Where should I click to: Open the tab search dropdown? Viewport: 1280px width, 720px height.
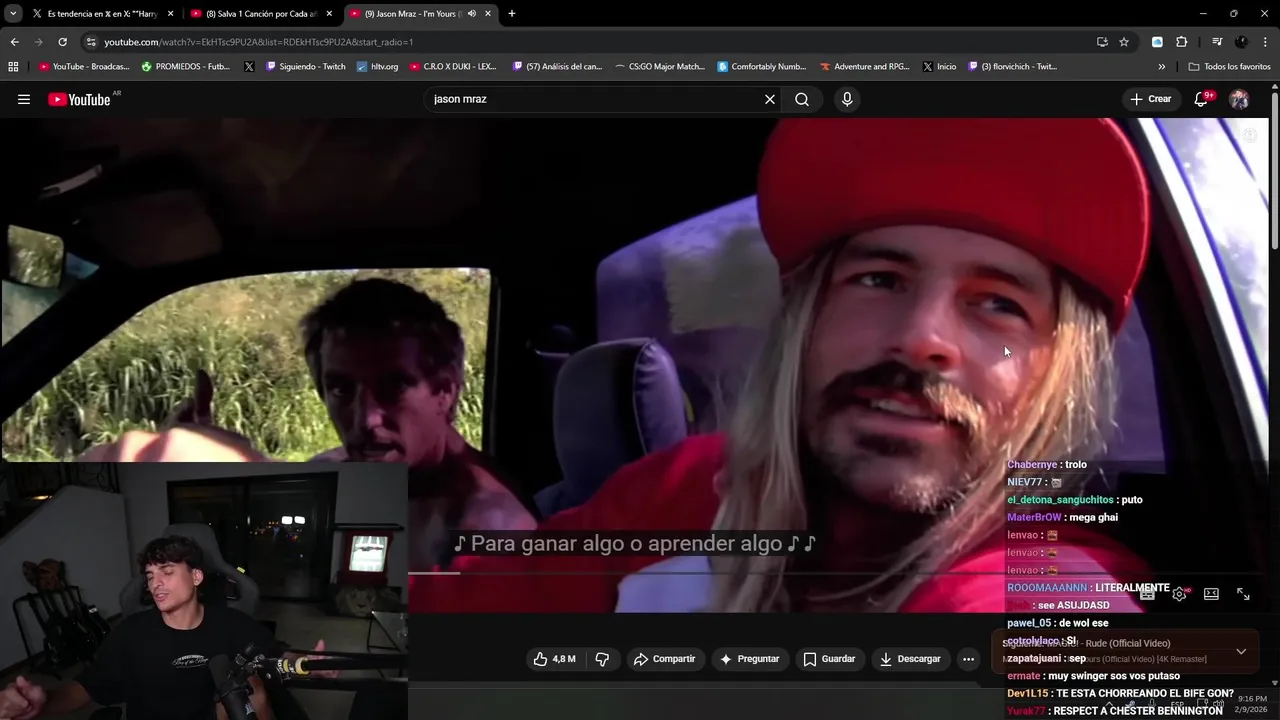13,14
